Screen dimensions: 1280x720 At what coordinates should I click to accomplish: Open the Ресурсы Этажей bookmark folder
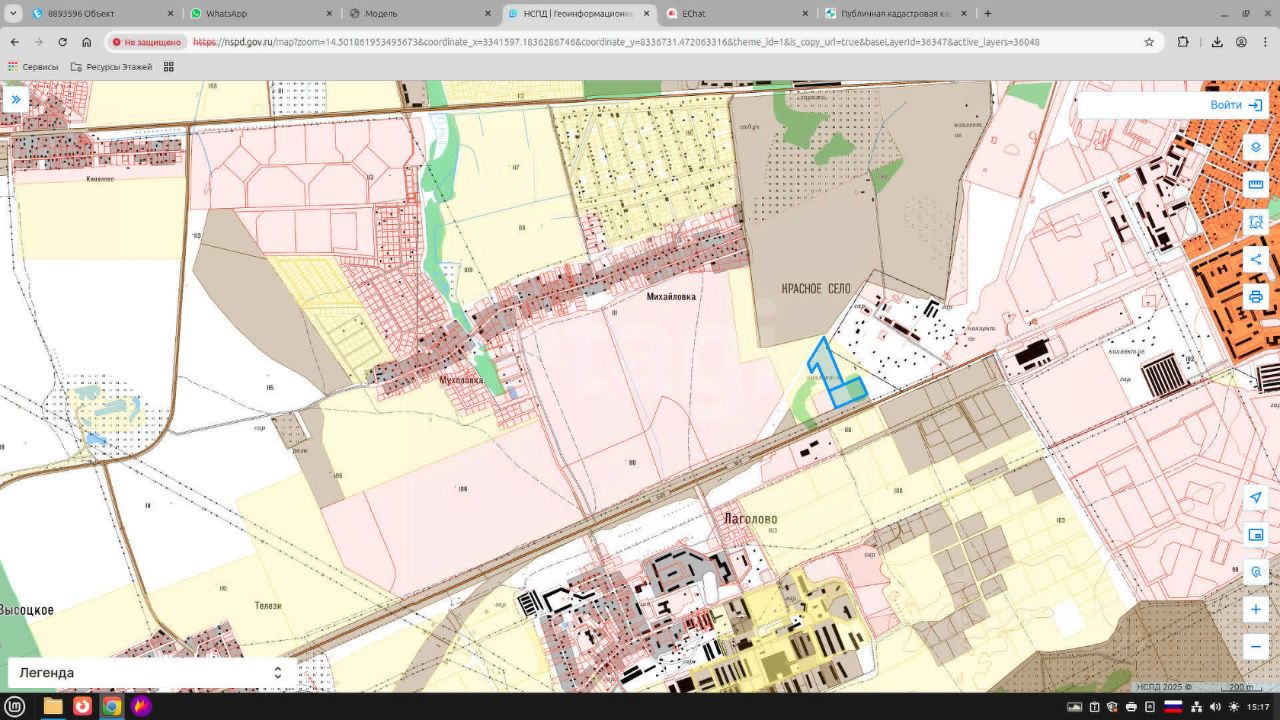pos(110,67)
